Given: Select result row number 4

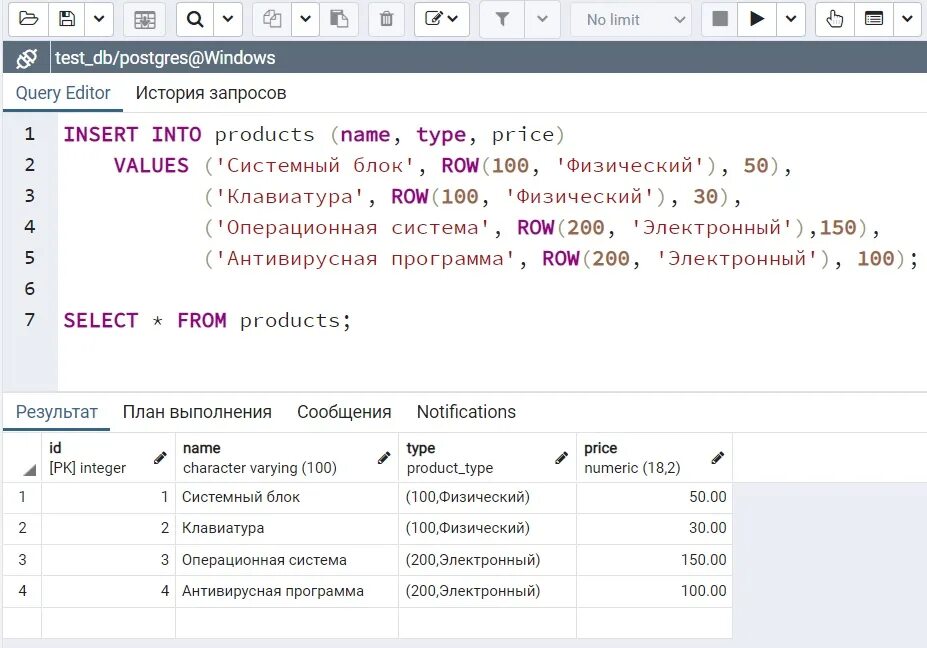Looking at the screenshot, I should 22,591.
